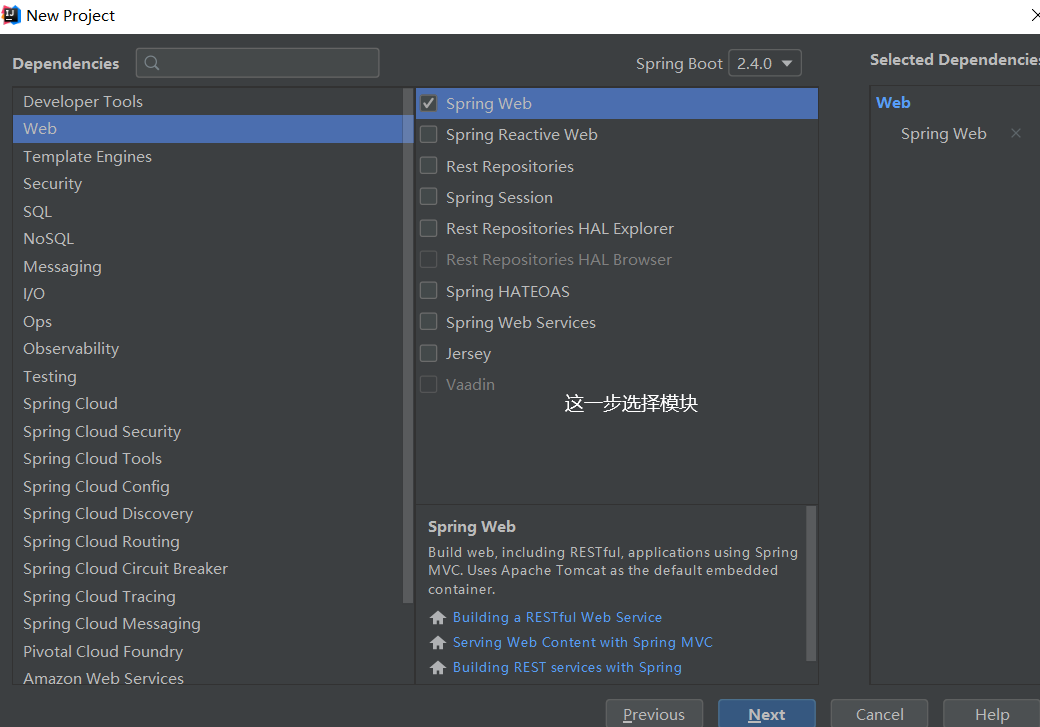Open the Template Engines category
1040x727 pixels.
coord(208,157)
